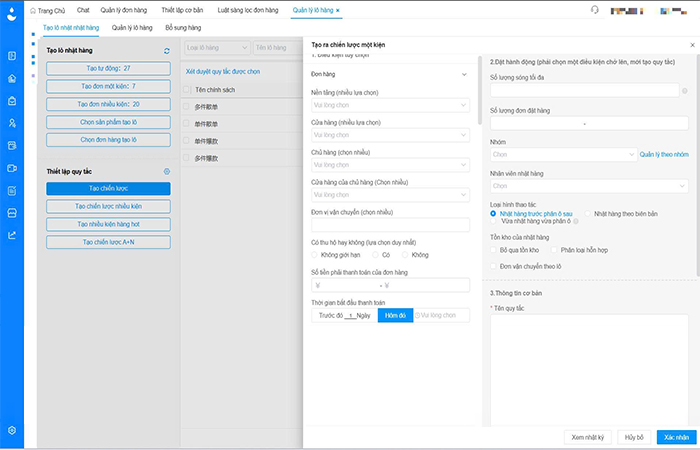
Task: Select the Không giới hạn radio option
Action: pyautogui.click(x=317, y=255)
